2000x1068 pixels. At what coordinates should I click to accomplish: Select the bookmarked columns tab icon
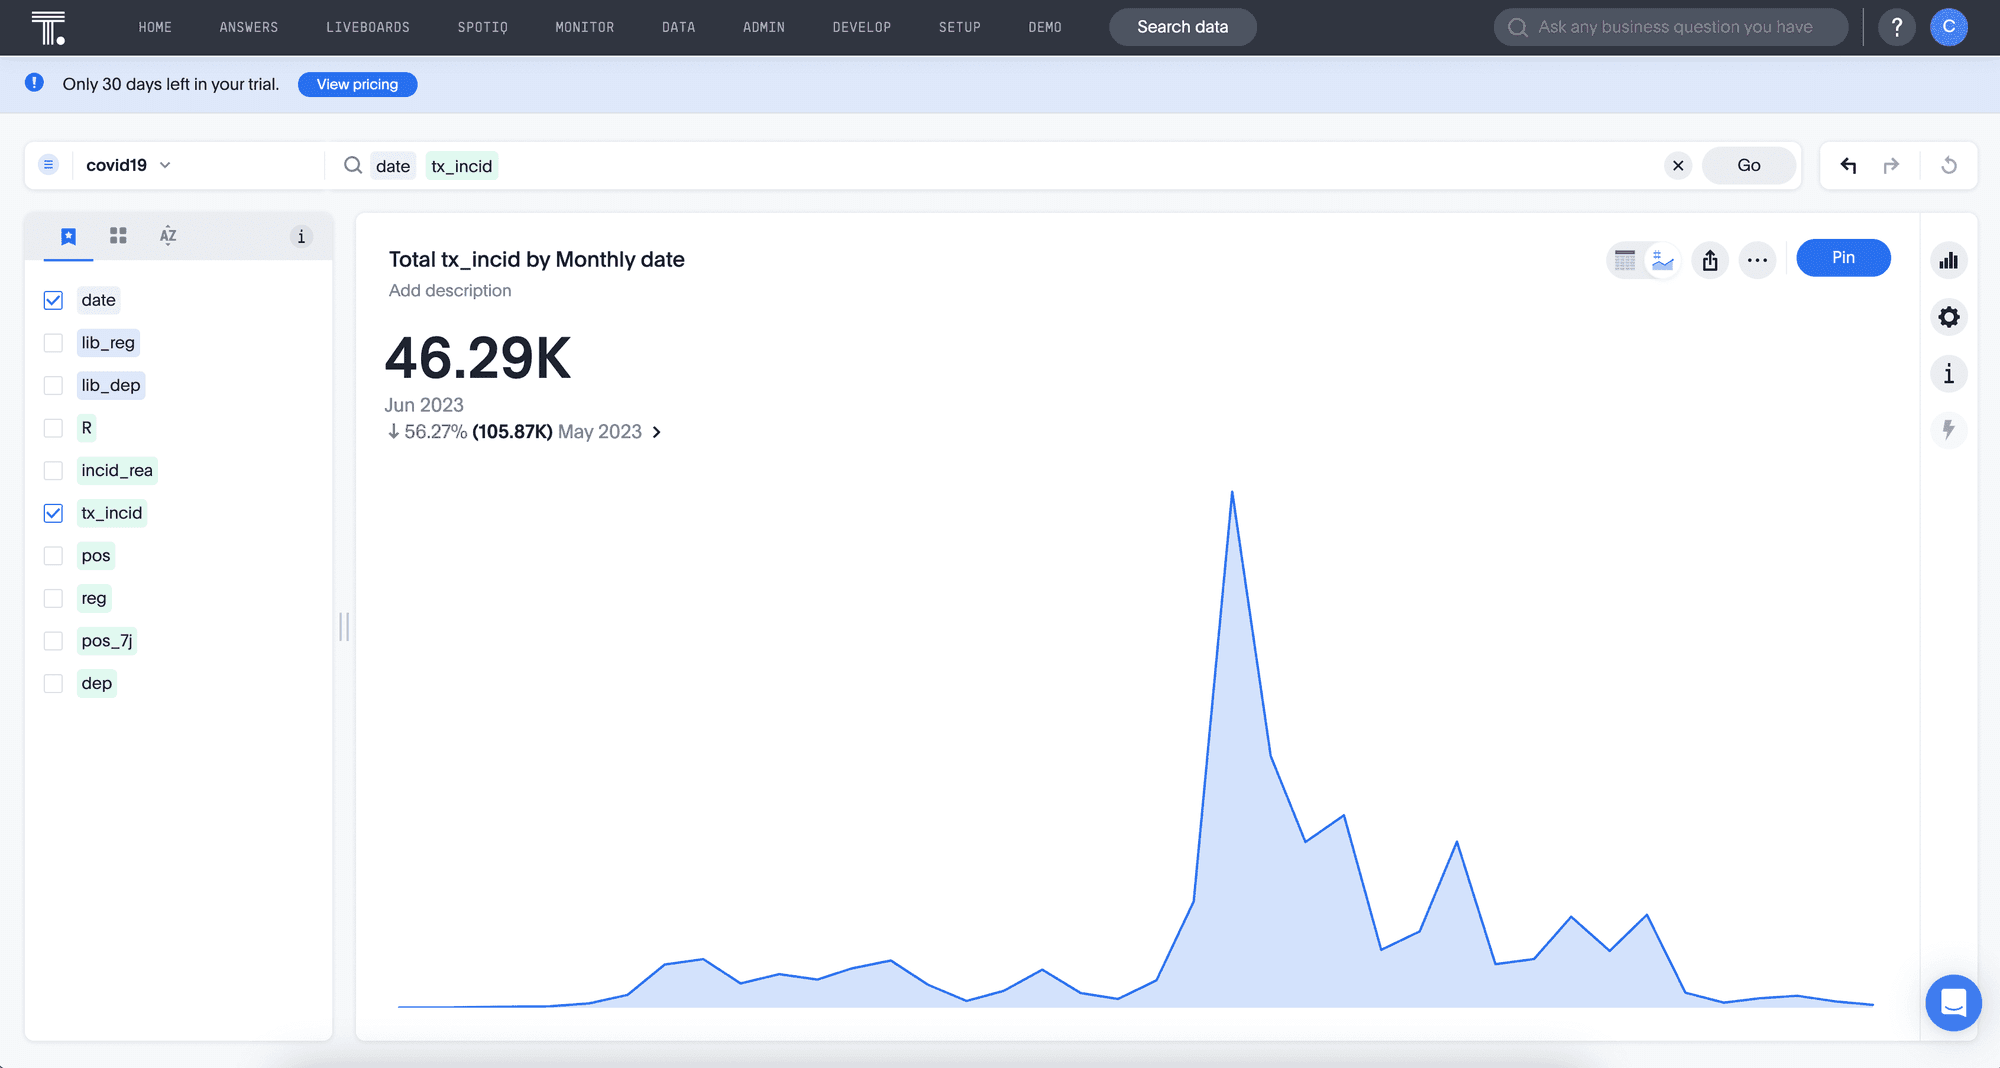(68, 236)
